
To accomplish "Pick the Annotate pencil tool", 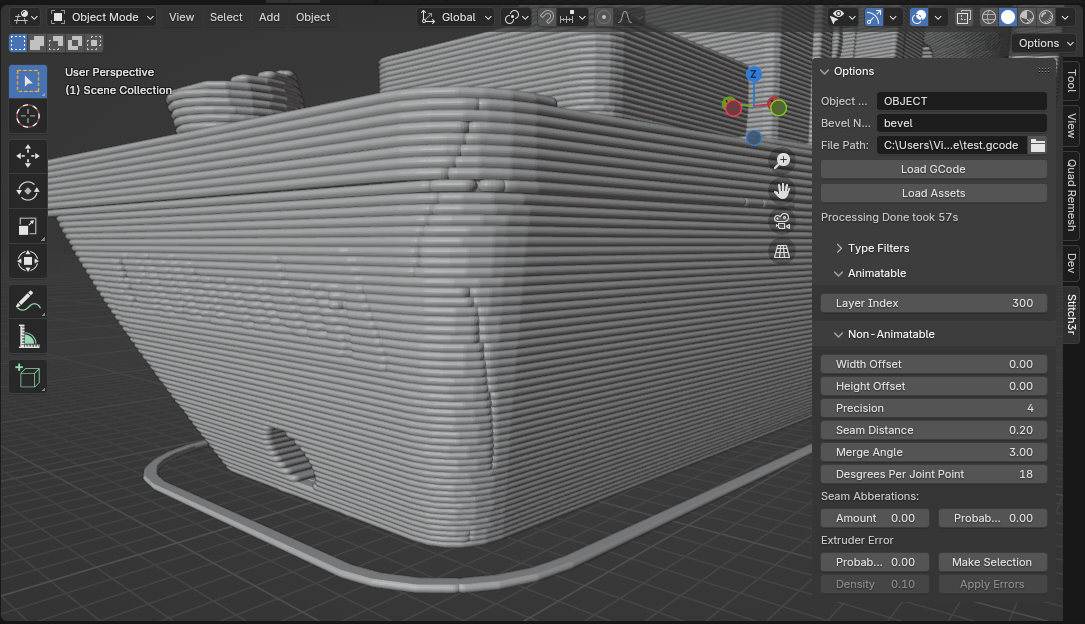I will point(28,300).
